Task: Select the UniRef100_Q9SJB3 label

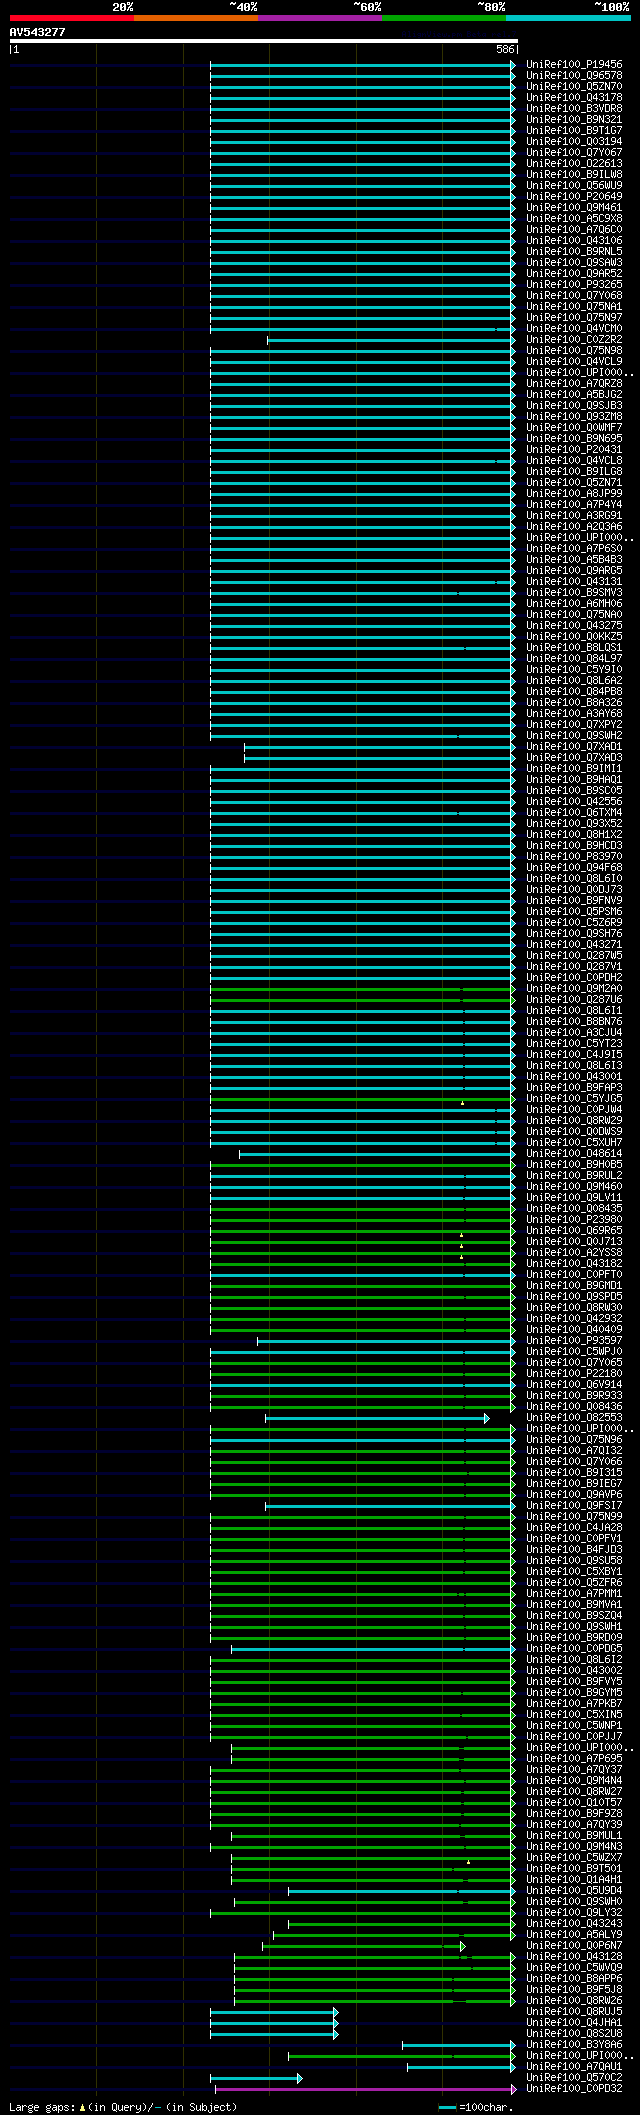Action: coord(574,405)
